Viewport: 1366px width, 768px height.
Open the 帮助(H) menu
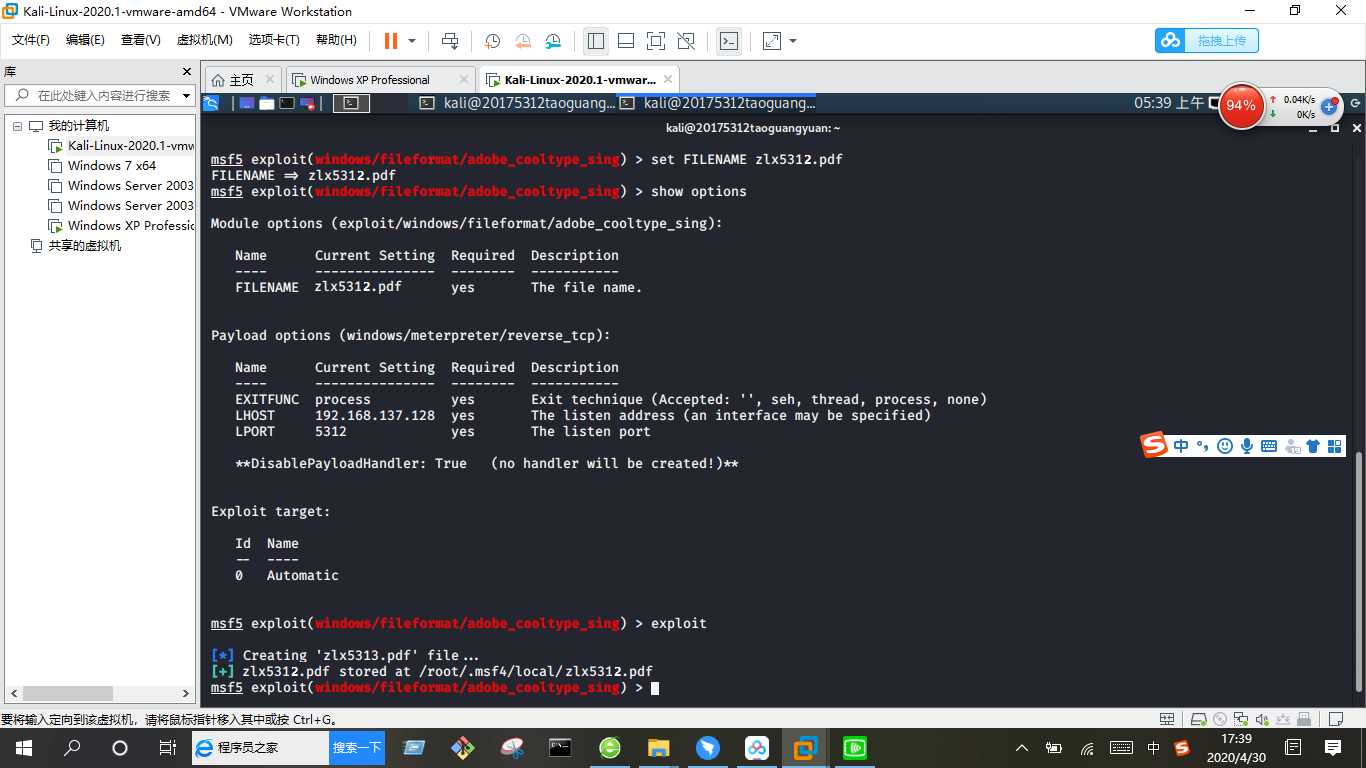336,40
